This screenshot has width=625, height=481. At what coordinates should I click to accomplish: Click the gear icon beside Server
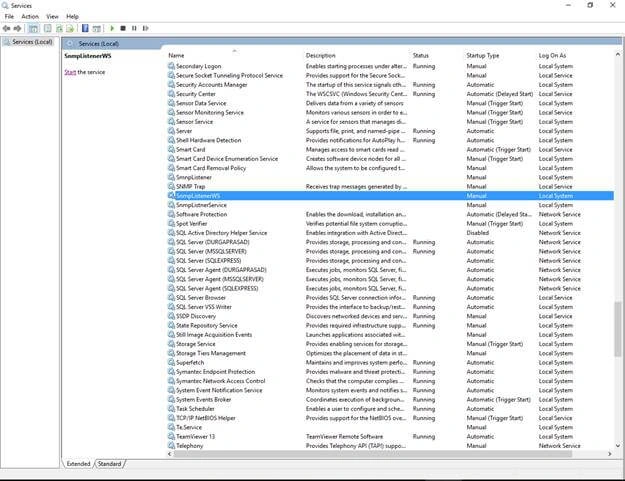(x=171, y=131)
